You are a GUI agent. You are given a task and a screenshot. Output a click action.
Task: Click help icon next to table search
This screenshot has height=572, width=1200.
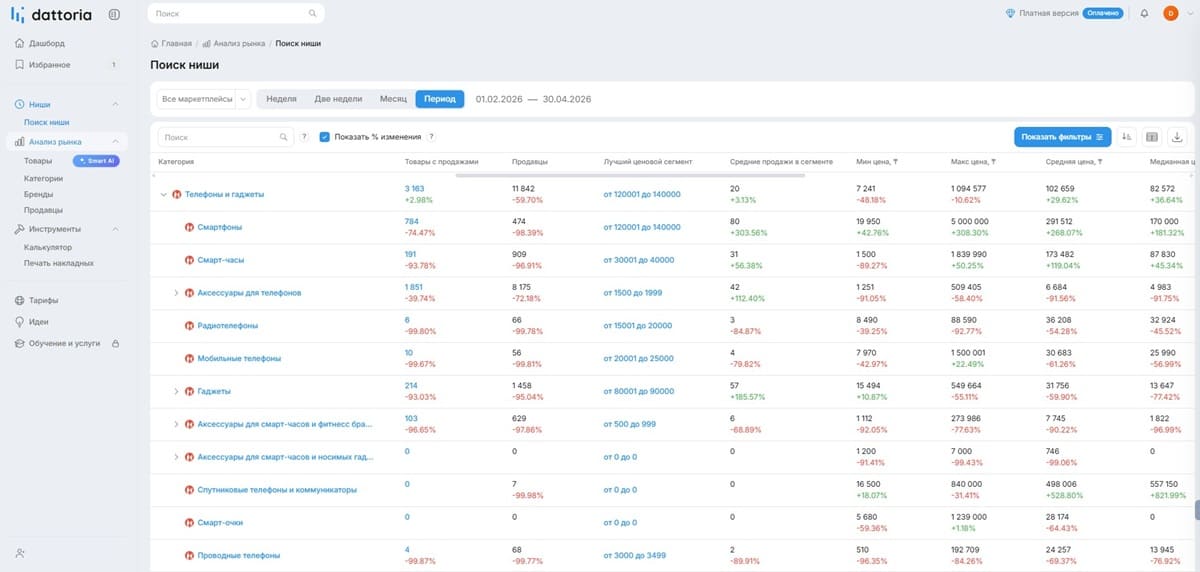pyautogui.click(x=304, y=137)
